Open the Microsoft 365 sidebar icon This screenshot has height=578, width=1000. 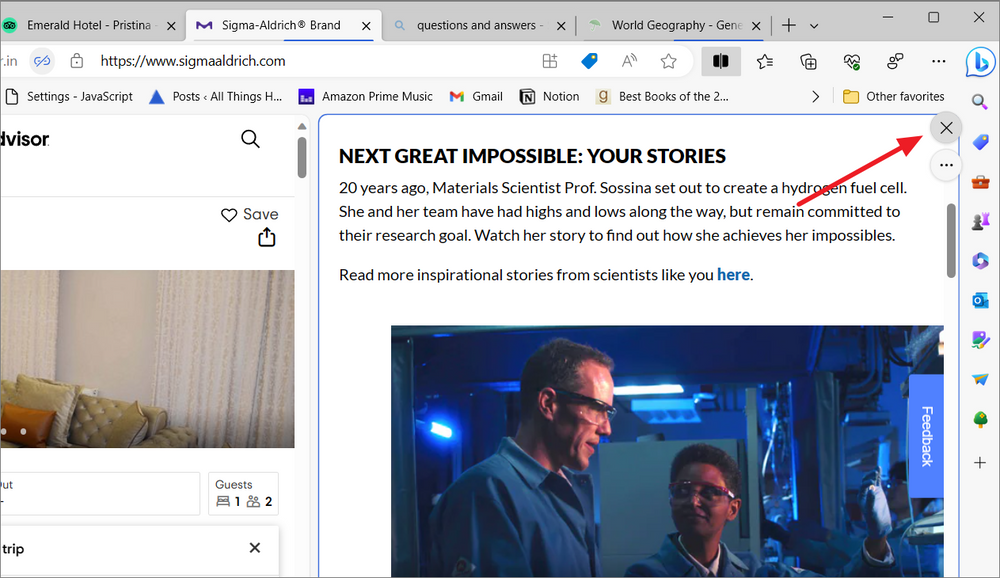pyautogui.click(x=980, y=260)
